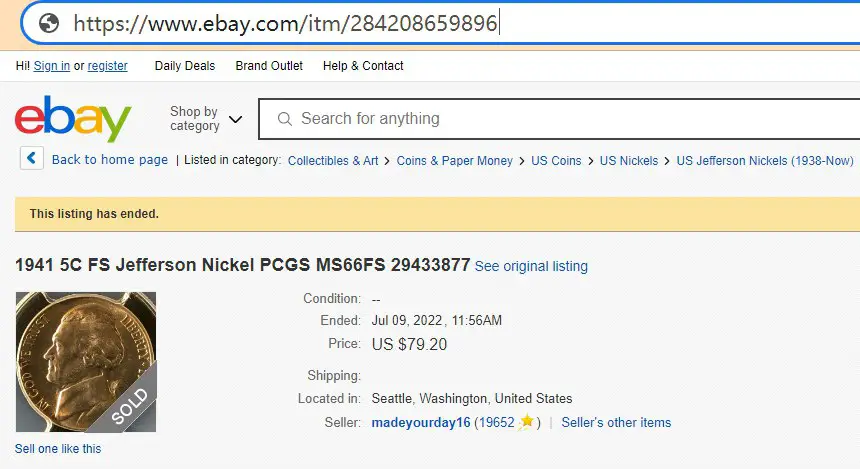The width and height of the screenshot is (860, 469).
Task: Open the Brand Outlet menu item
Action: tap(269, 66)
